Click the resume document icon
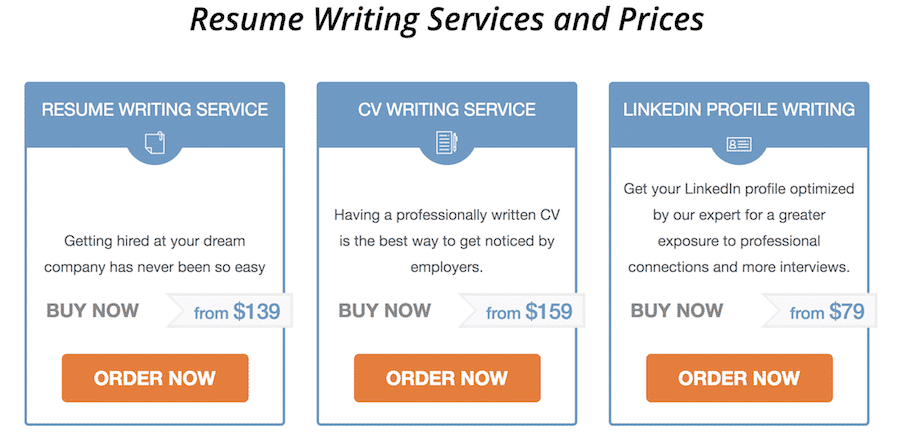The height and width of the screenshot is (445, 900). pos(154,143)
